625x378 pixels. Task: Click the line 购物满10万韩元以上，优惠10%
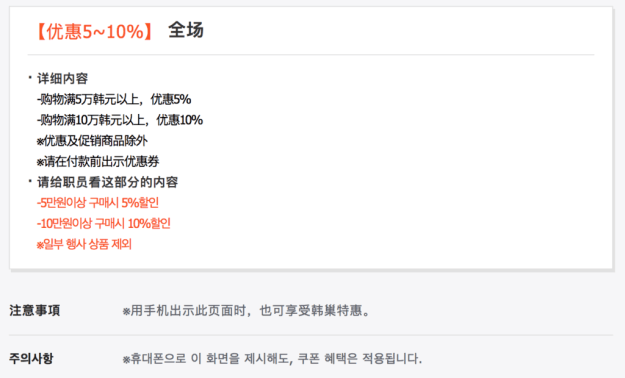(120, 120)
